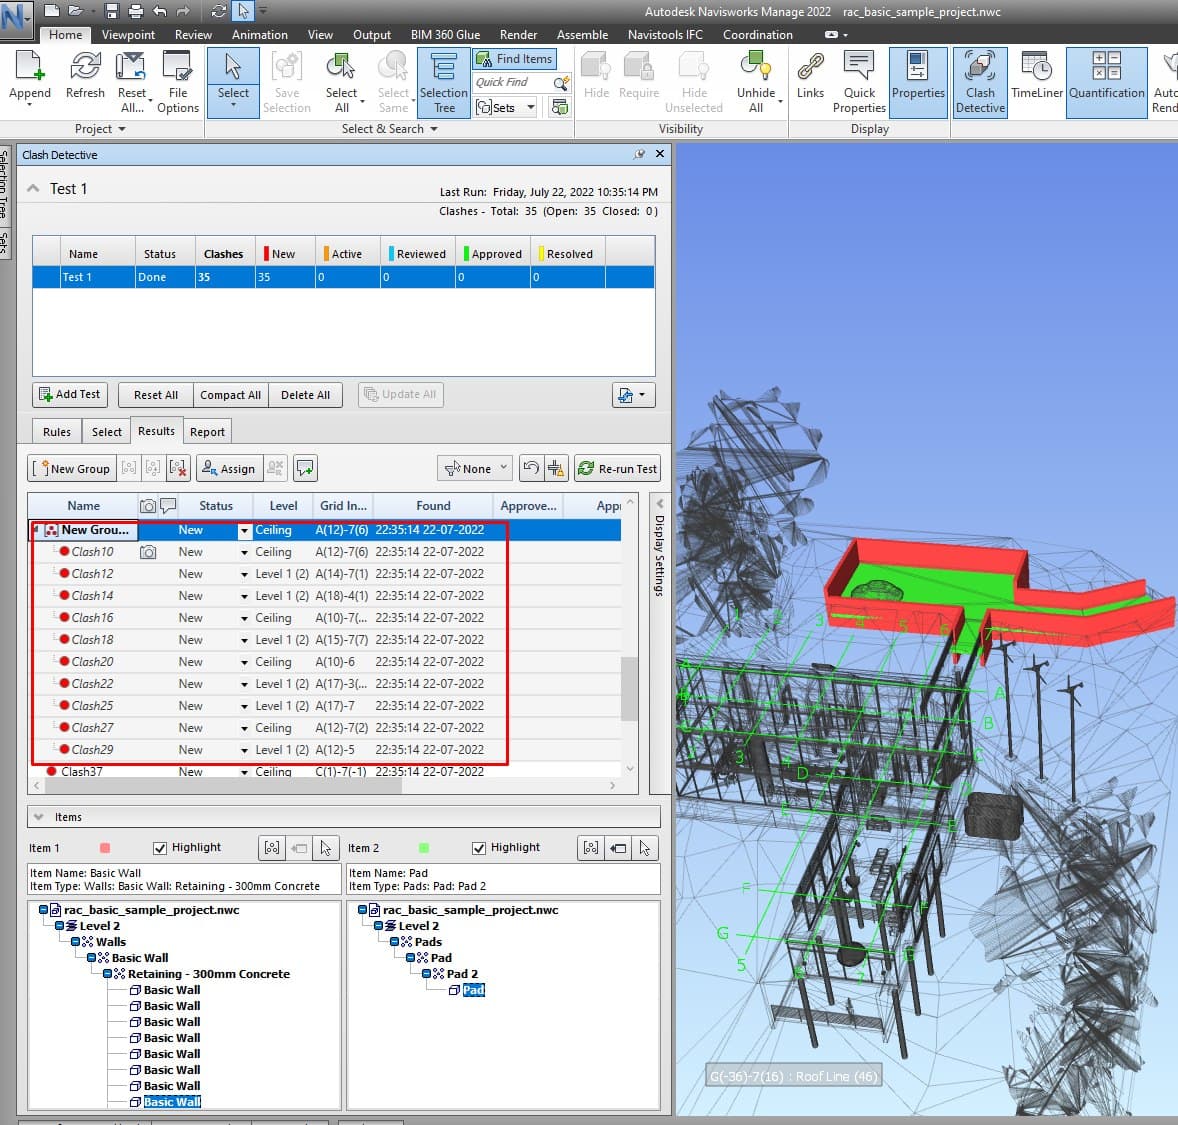
Task: Toggle Item 1 Highlight checkbox
Action: (x=159, y=848)
